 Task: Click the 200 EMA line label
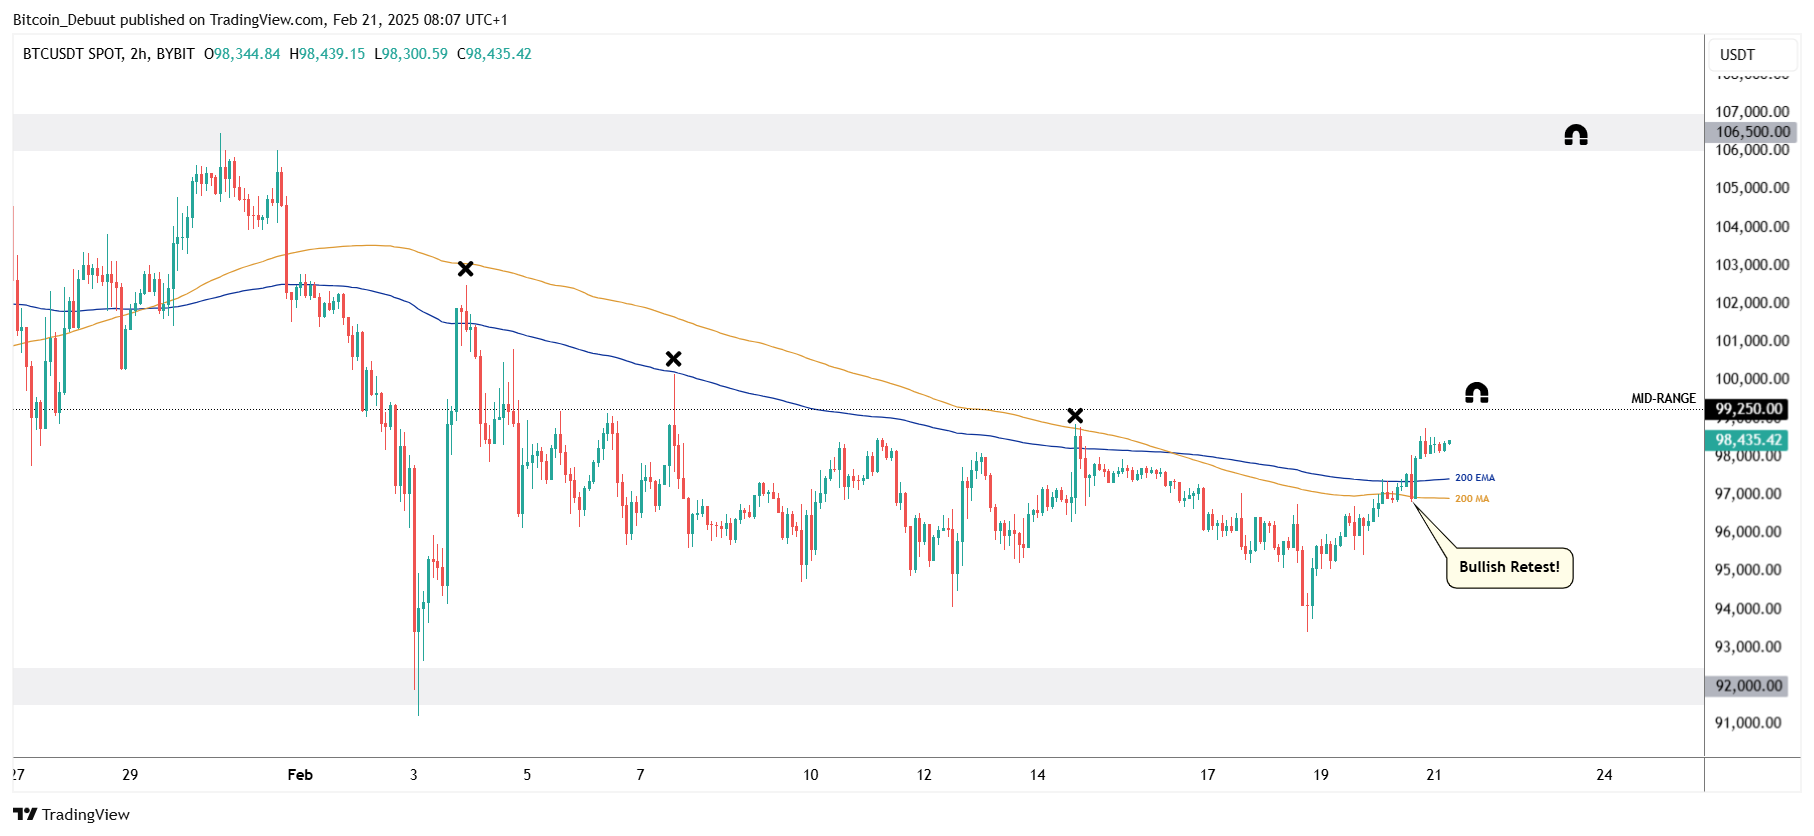1474,478
